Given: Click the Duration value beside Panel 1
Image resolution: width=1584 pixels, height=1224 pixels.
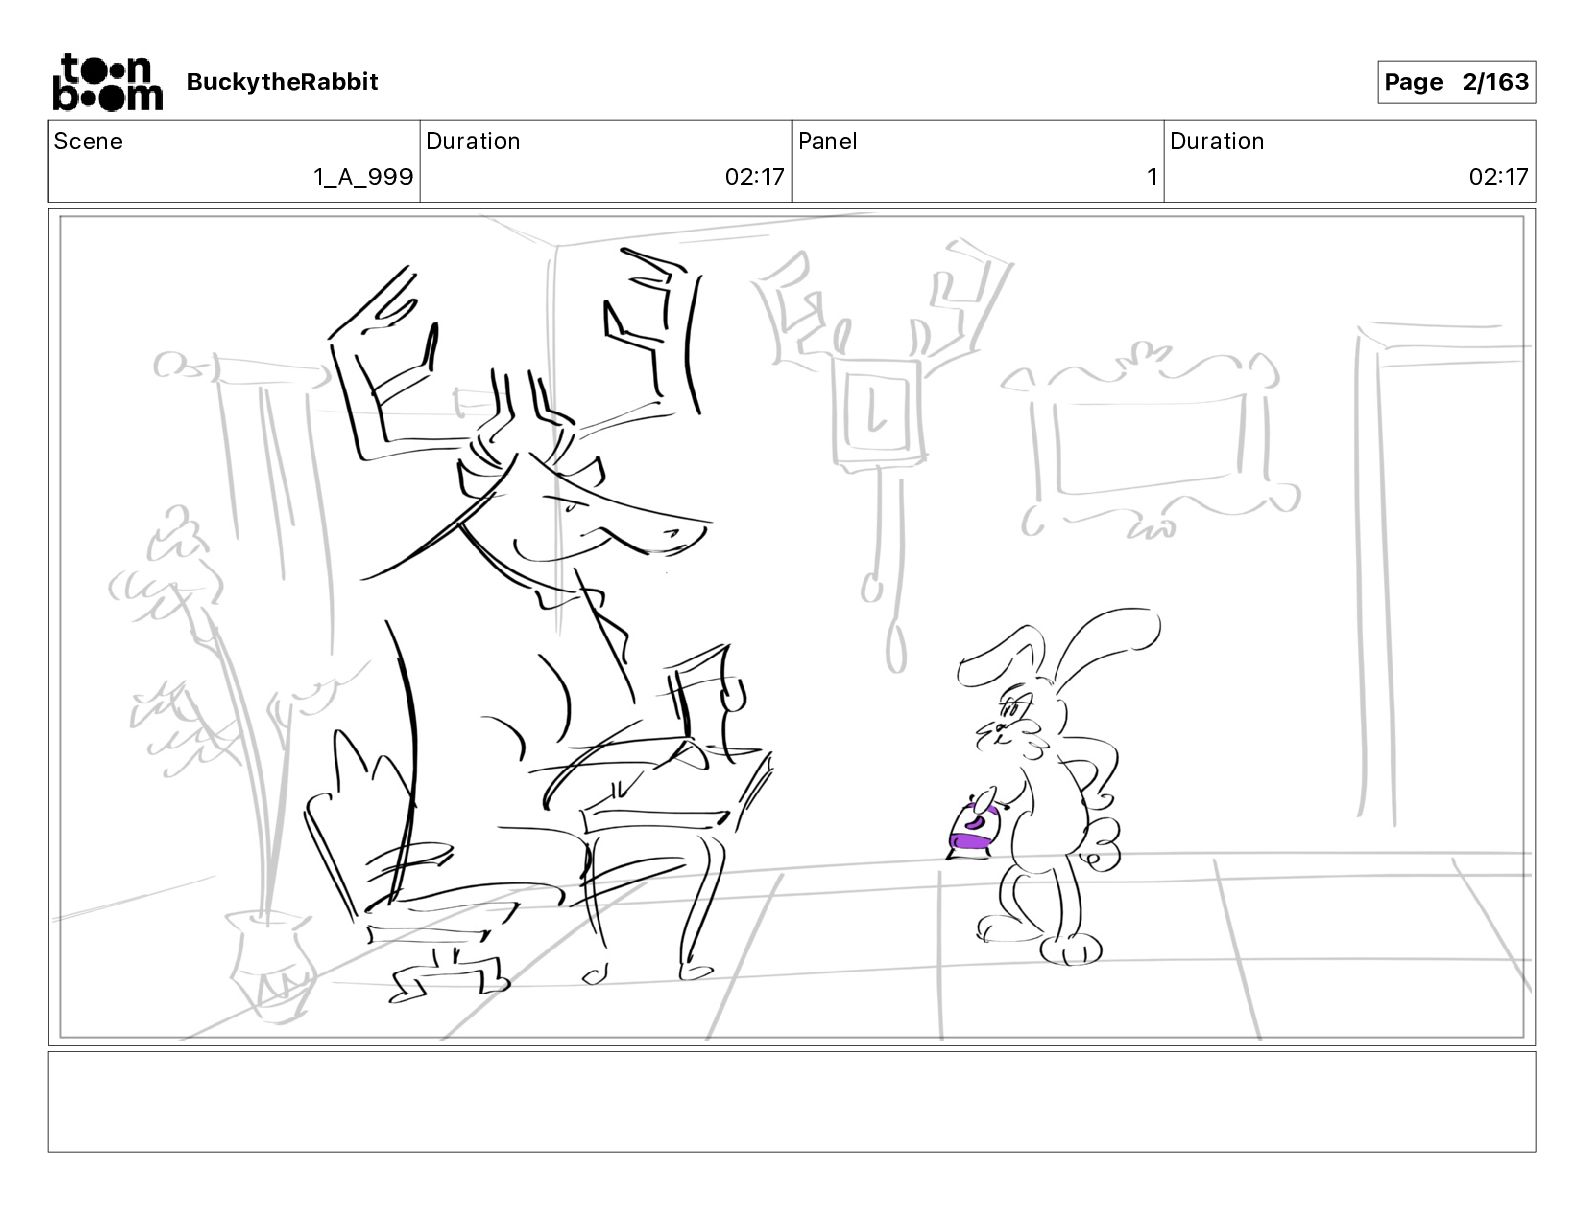Looking at the screenshot, I should [x=1498, y=177].
